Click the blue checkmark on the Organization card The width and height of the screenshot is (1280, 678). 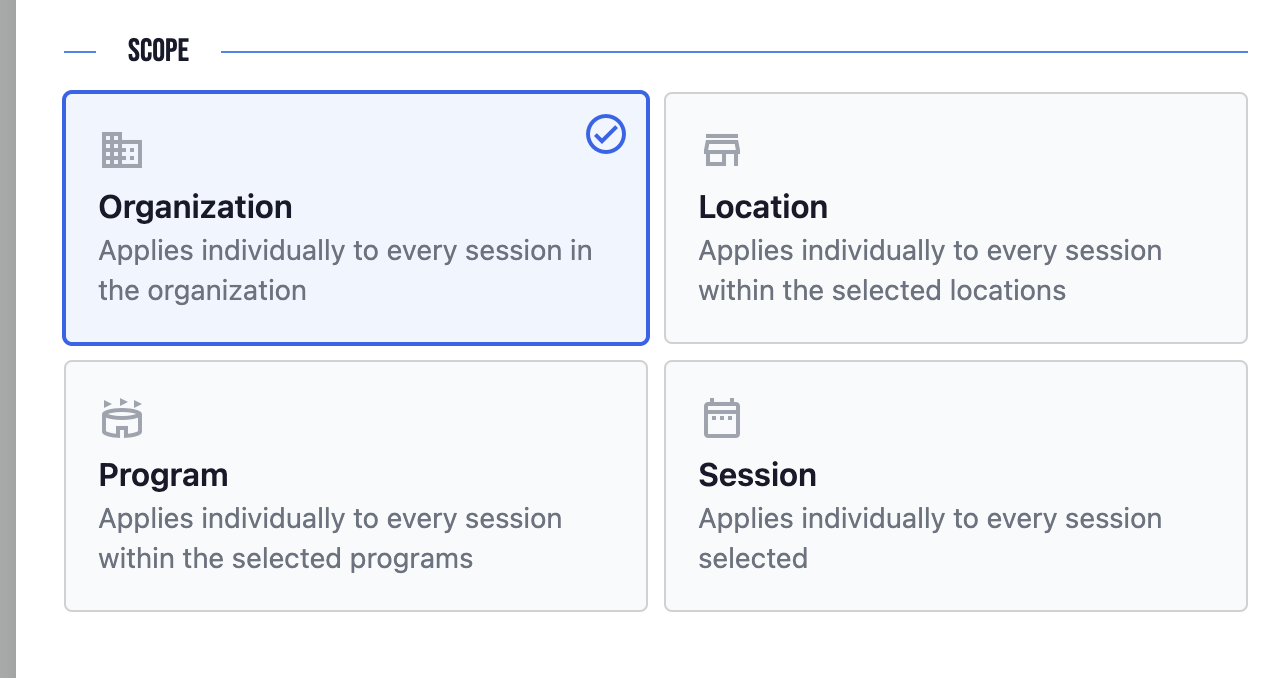(606, 134)
